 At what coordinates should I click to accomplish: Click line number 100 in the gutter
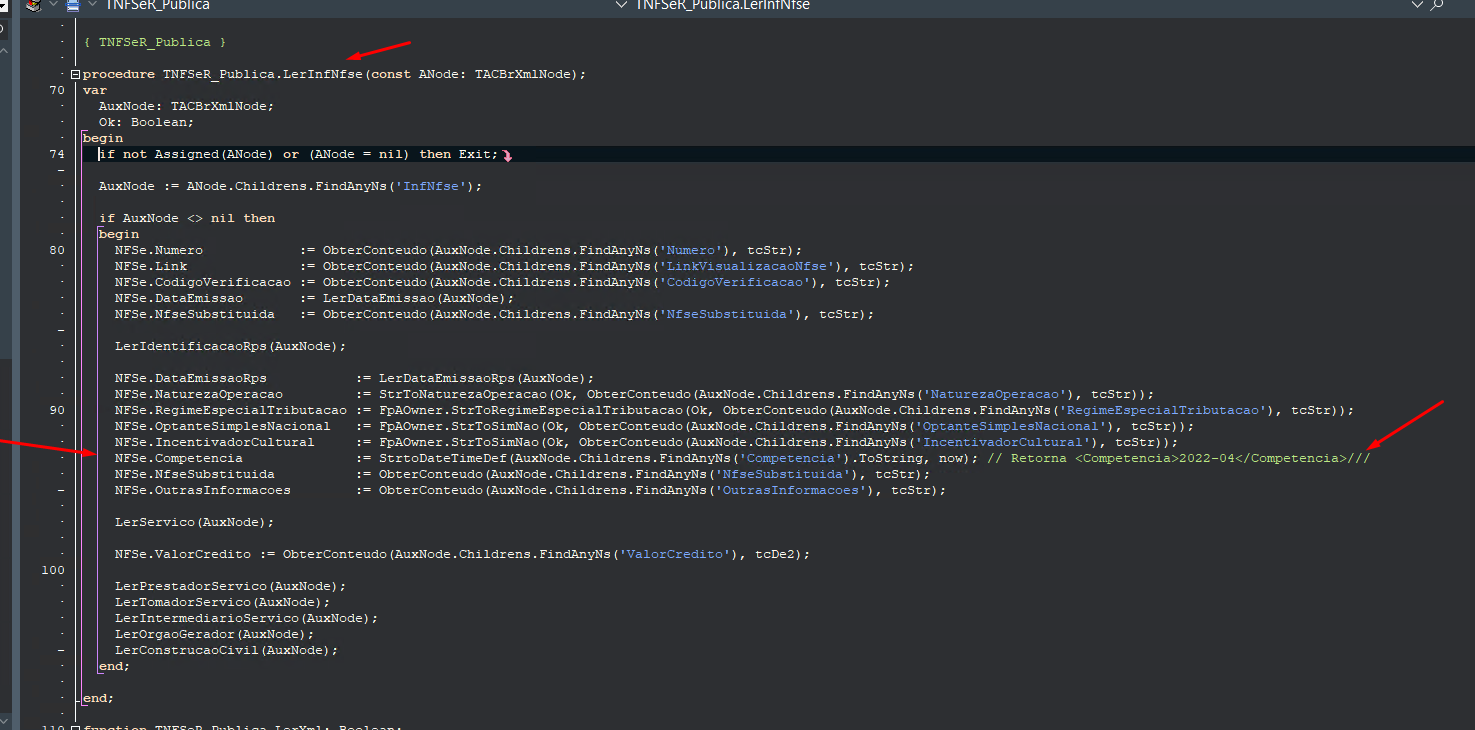point(53,570)
